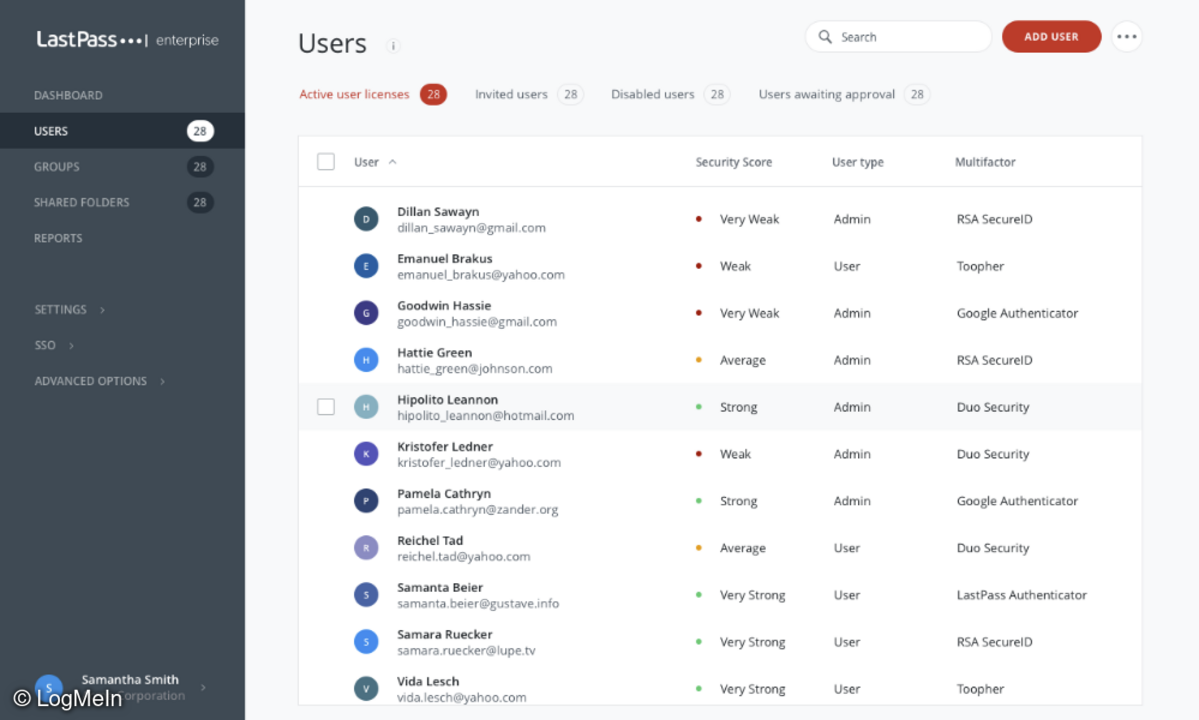Screen dimensions: 1199x720
Task: Click email samara.ruecker@lupe.tv
Action: pos(466,650)
